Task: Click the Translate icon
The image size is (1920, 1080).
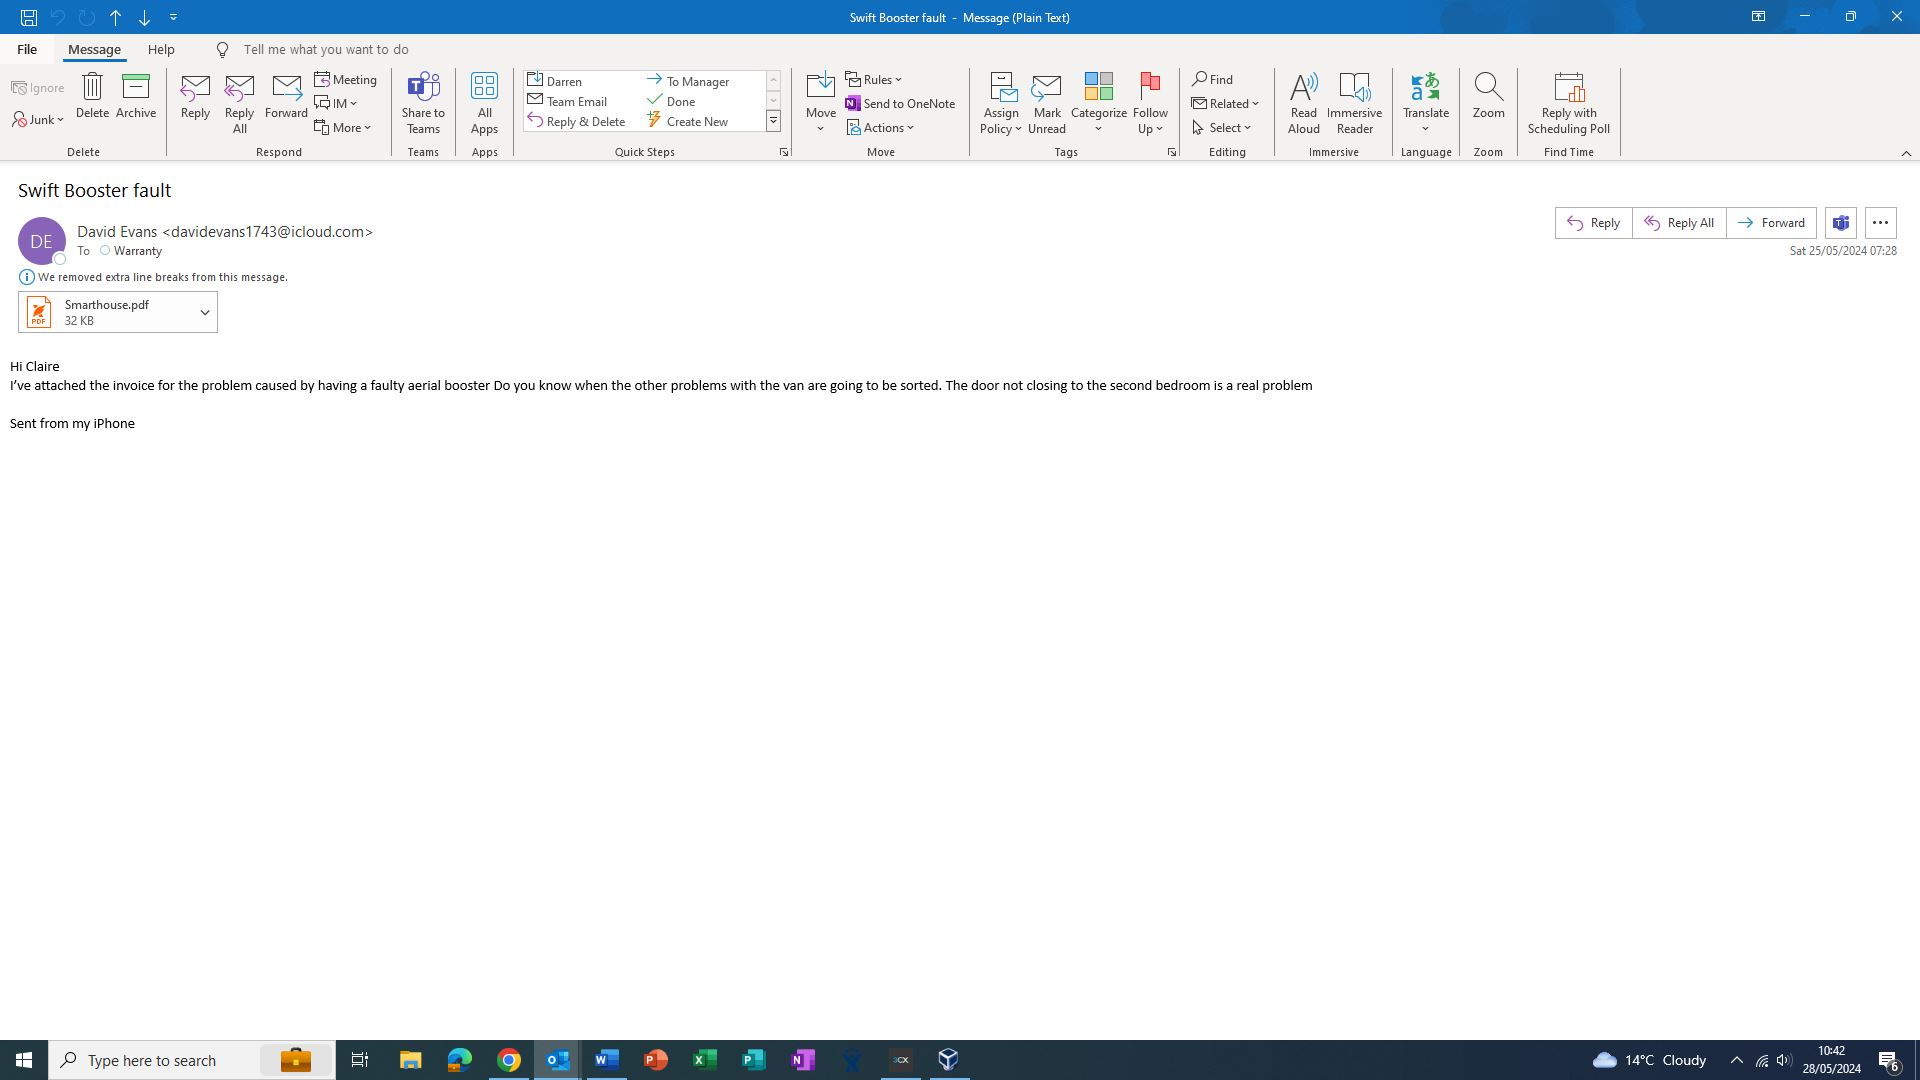Action: point(1425,88)
